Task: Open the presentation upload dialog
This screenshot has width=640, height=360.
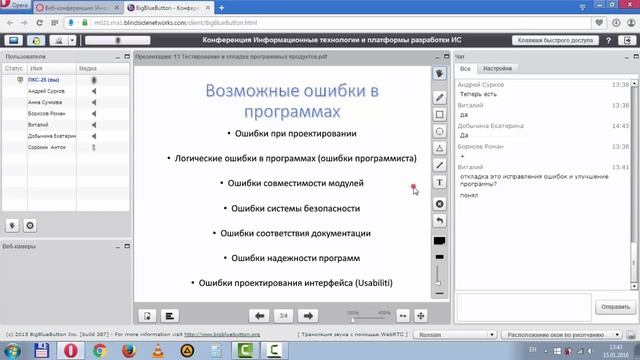Action: [147, 316]
